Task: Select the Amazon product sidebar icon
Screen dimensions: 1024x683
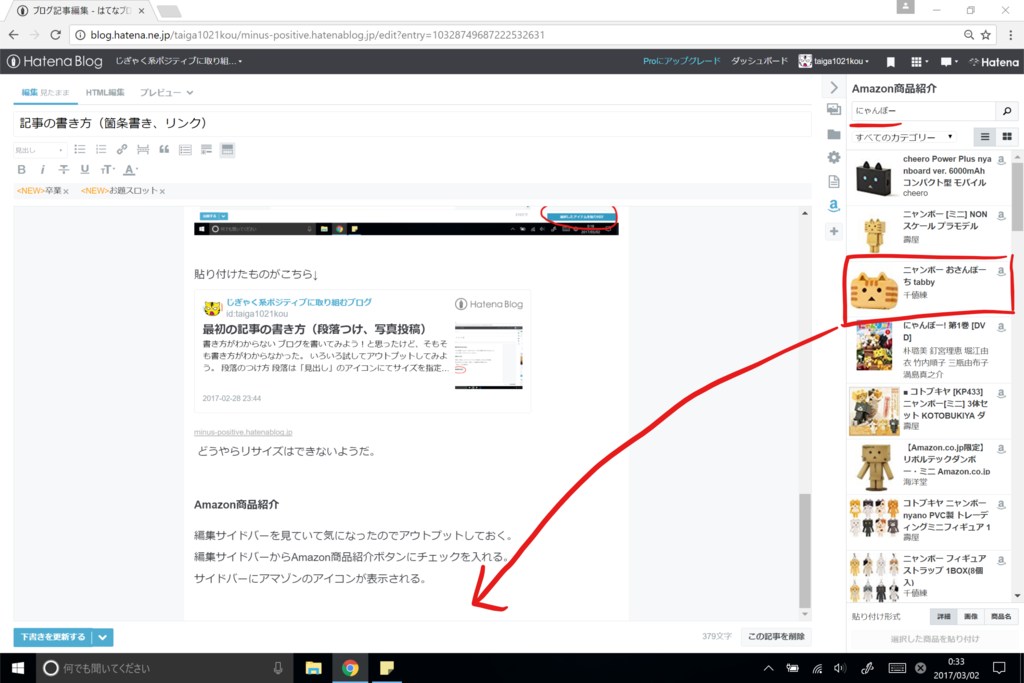Action: click(x=833, y=204)
